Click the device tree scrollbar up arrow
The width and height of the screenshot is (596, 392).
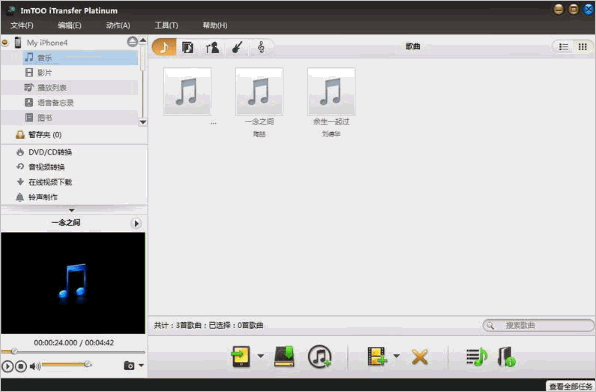[x=143, y=40]
